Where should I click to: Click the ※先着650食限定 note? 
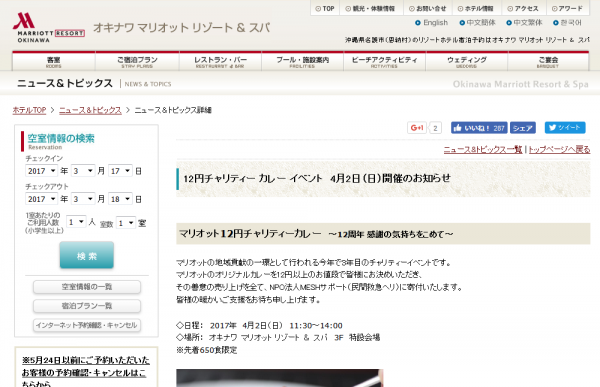[207, 350]
